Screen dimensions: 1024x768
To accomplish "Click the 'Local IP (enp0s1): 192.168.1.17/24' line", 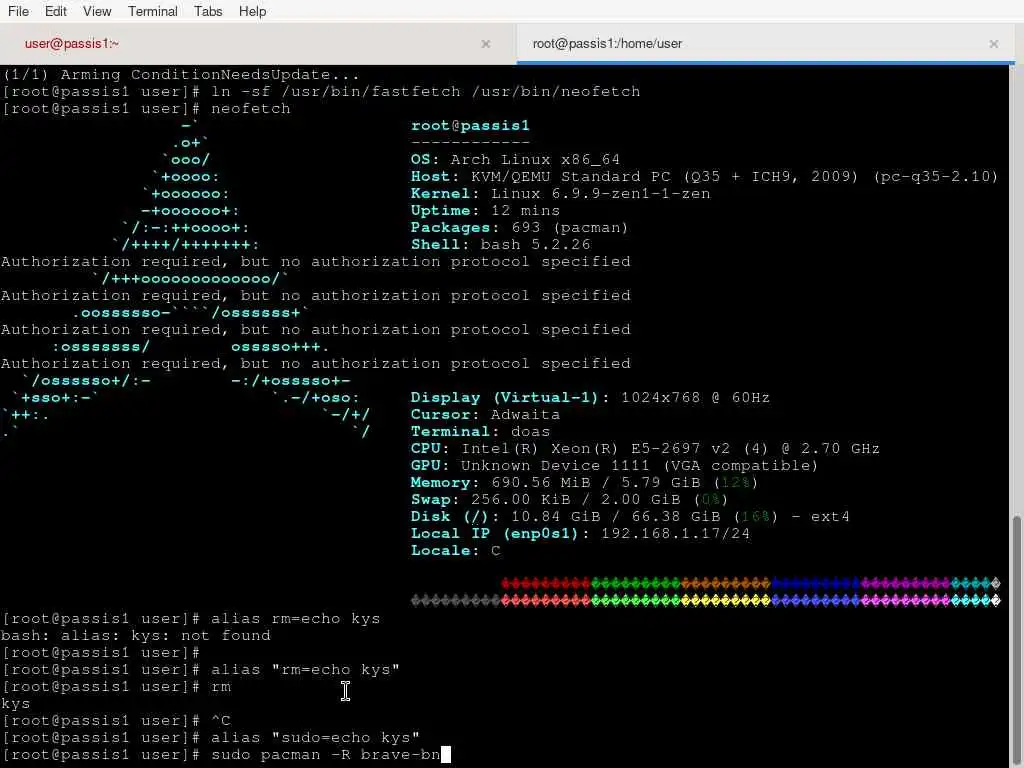I will pyautogui.click(x=580, y=533).
